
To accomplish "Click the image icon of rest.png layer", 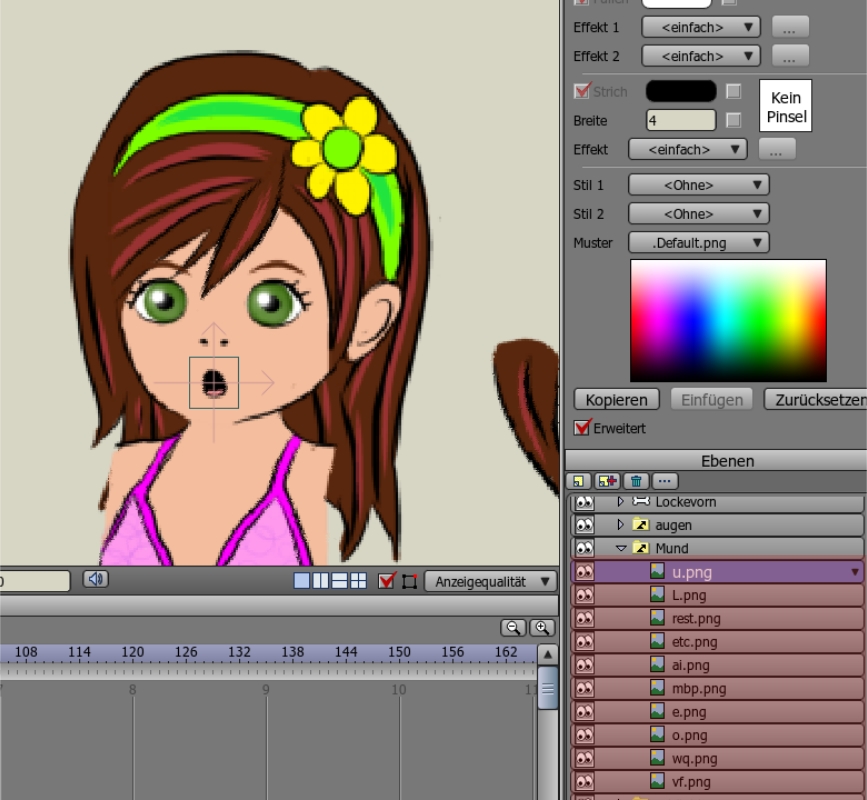I will 657,618.
